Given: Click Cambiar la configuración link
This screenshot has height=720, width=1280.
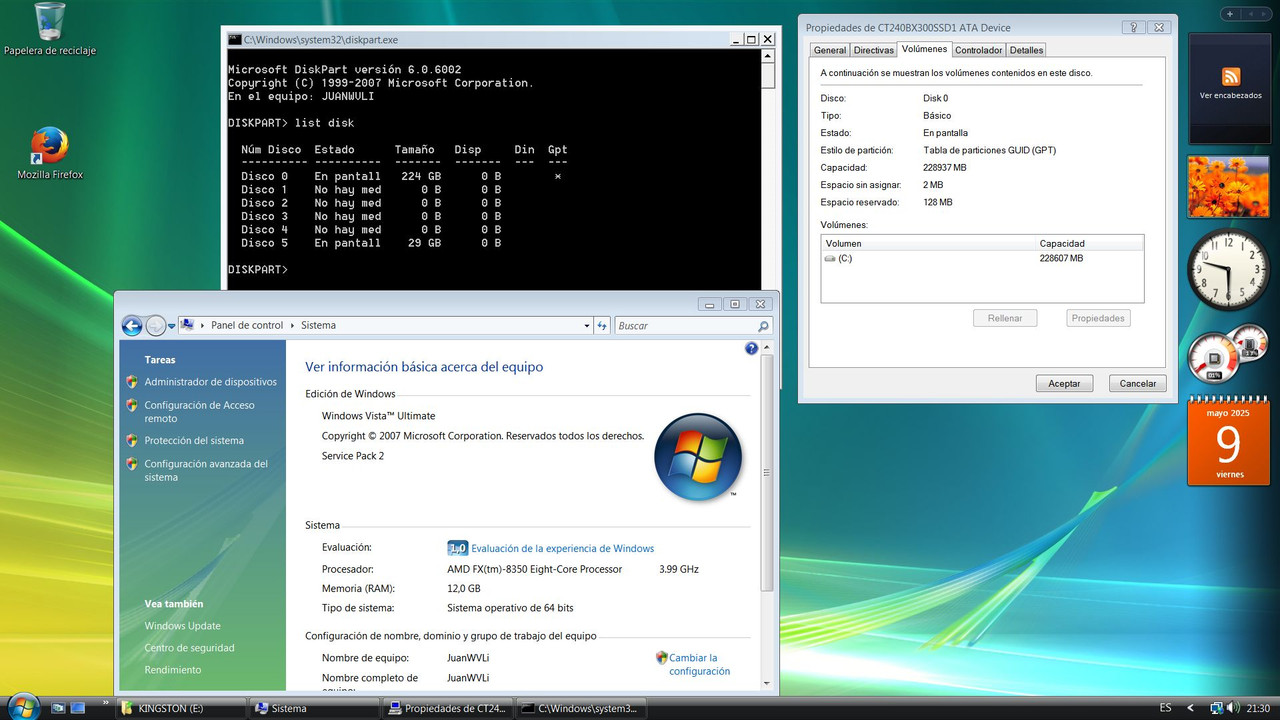Looking at the screenshot, I should click(x=699, y=665).
